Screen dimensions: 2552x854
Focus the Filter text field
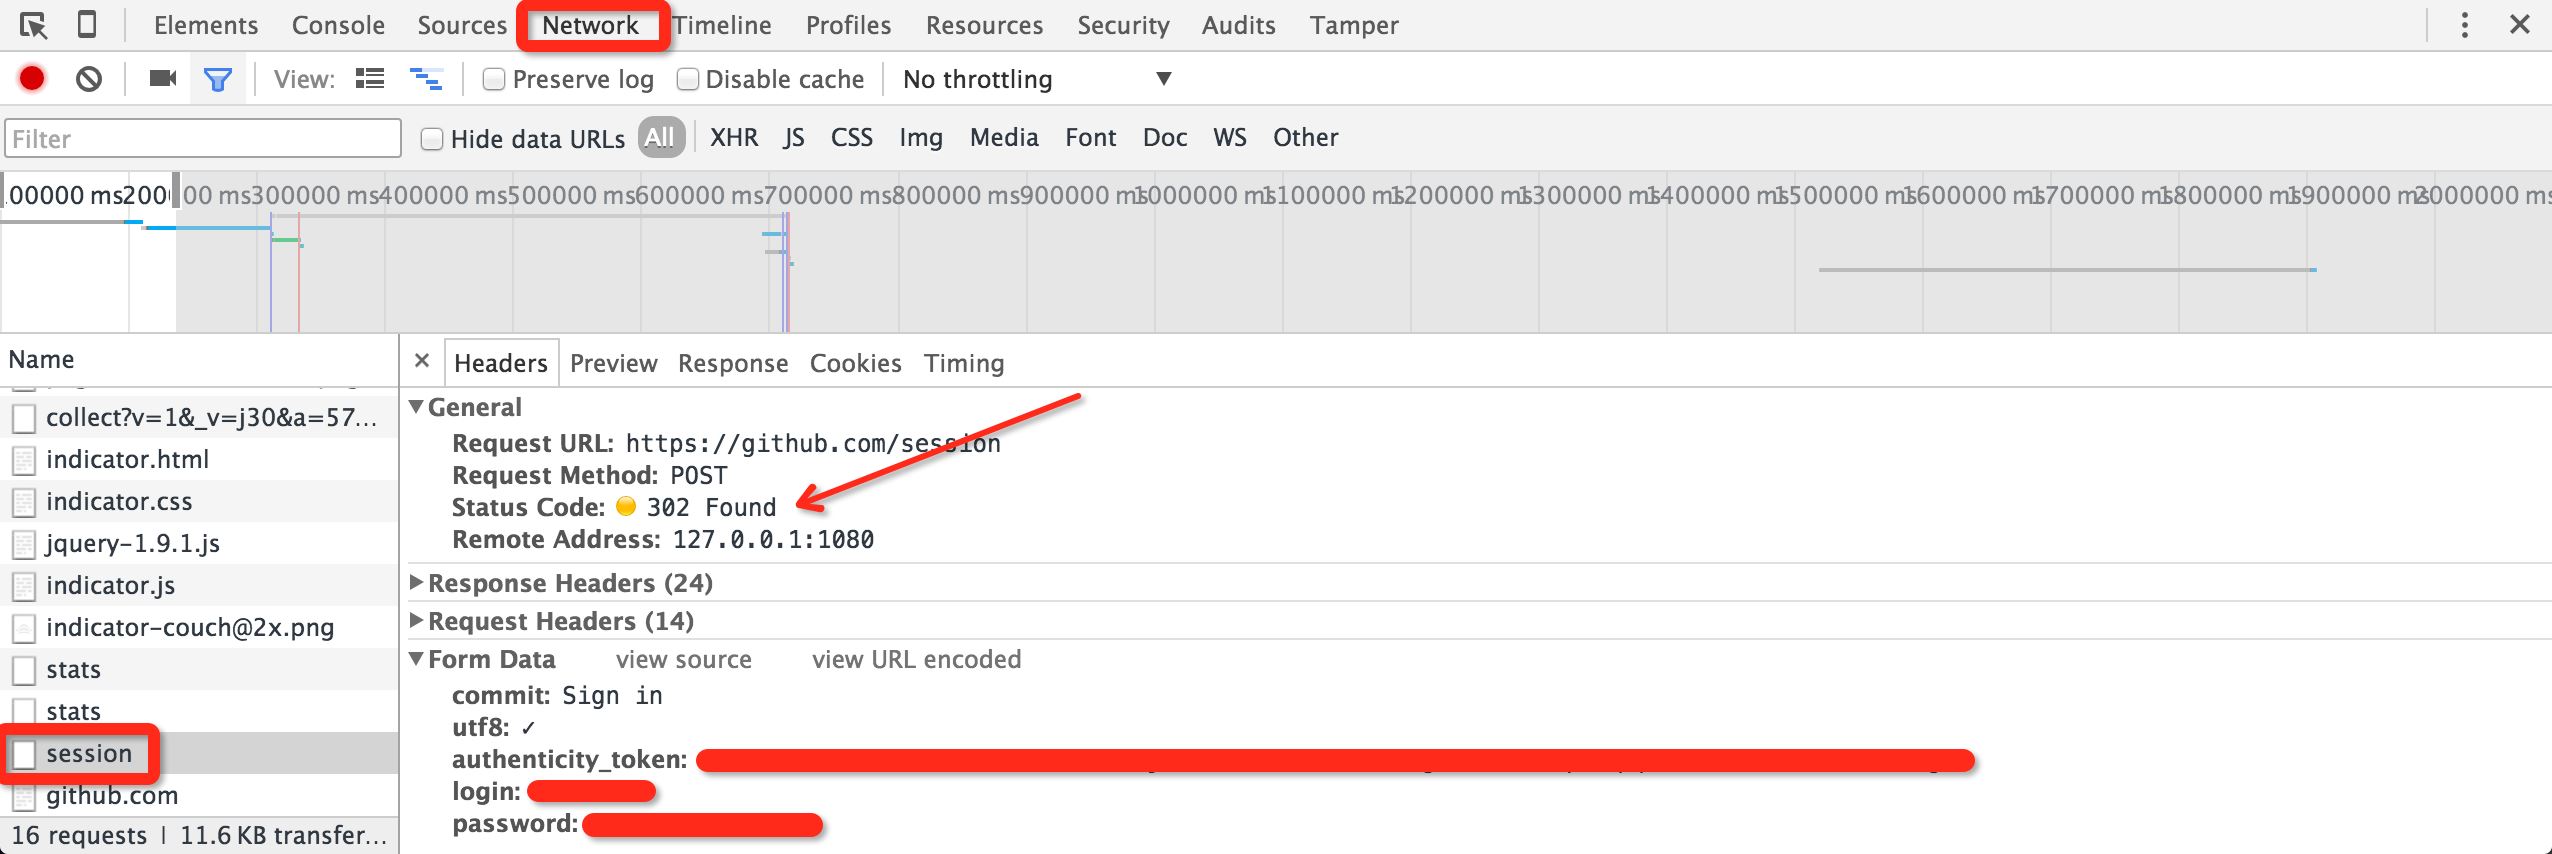pos(203,139)
